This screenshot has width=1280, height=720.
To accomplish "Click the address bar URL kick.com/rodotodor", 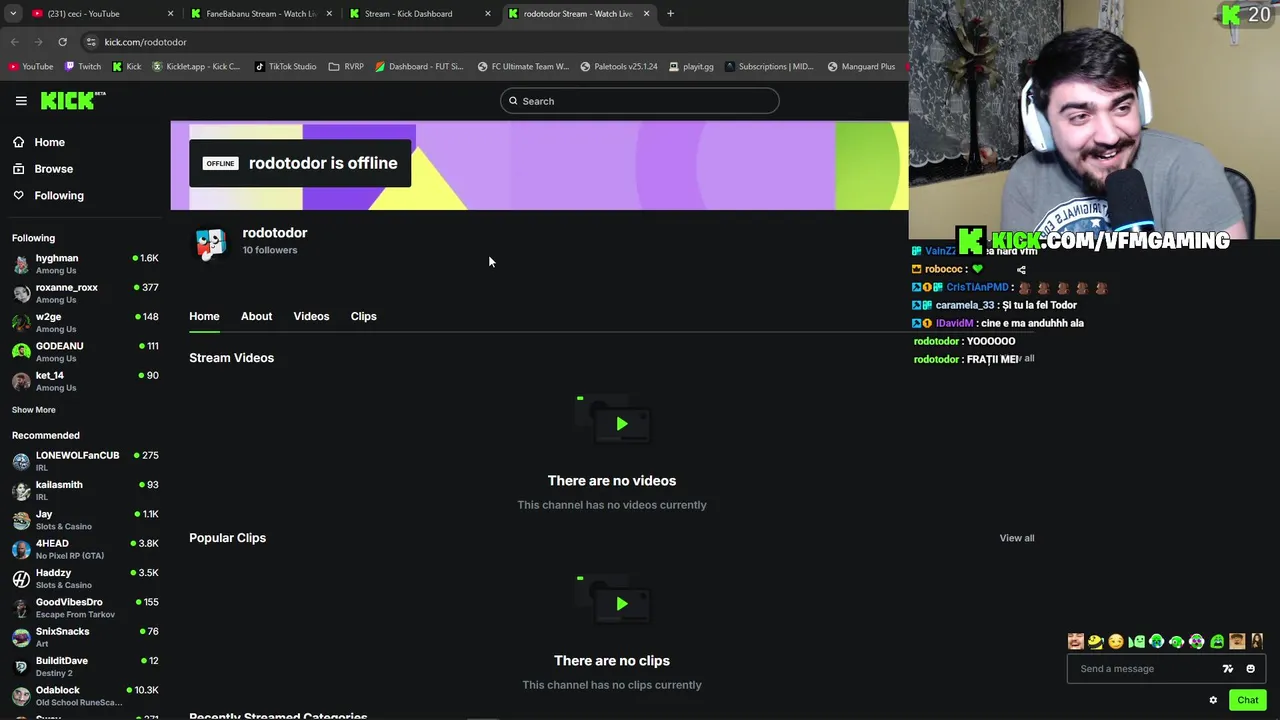I will pos(145,42).
